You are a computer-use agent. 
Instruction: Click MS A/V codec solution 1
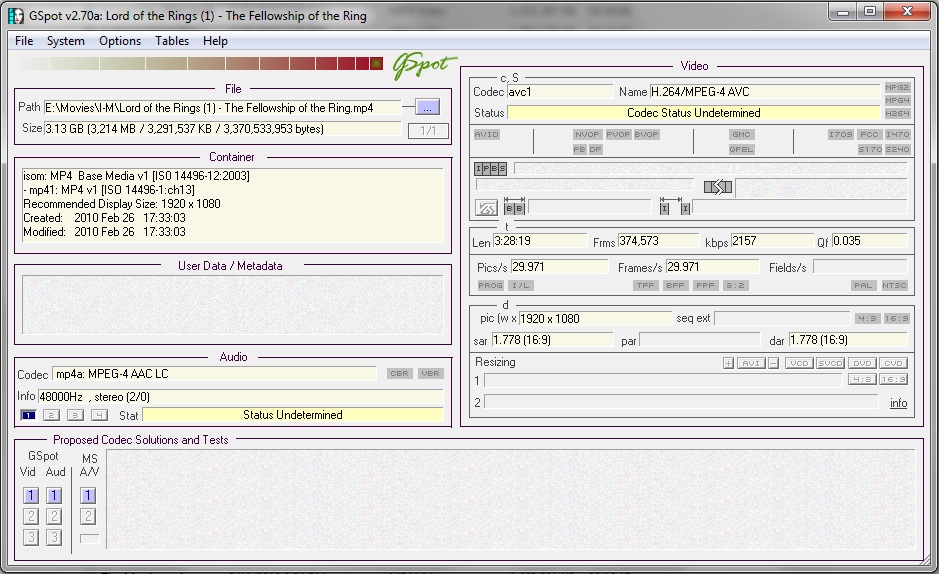pos(87,496)
